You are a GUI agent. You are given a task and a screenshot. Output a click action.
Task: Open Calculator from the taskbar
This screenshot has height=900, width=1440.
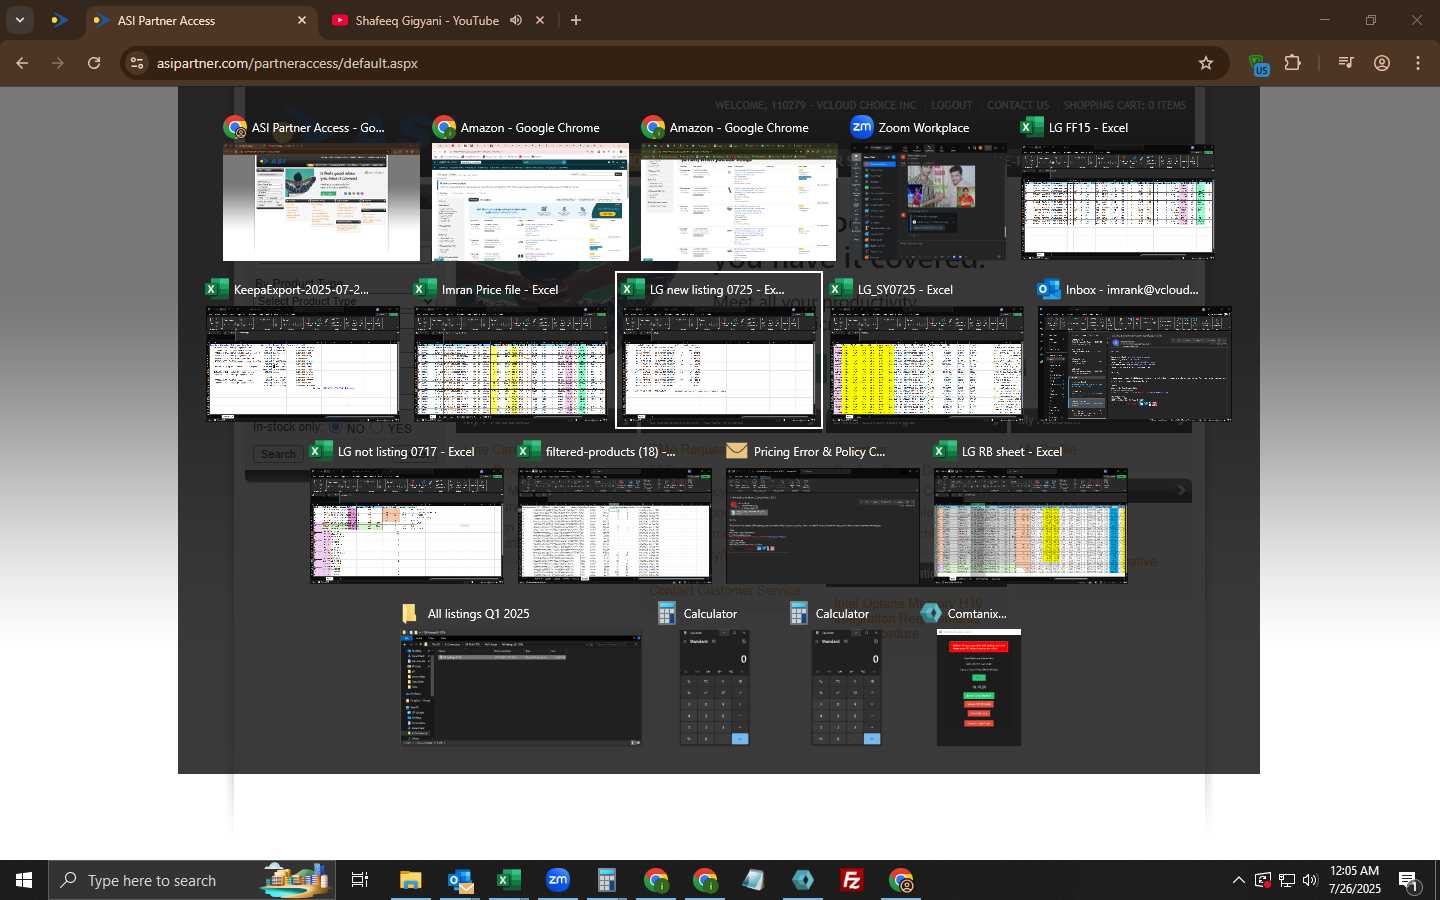click(606, 880)
